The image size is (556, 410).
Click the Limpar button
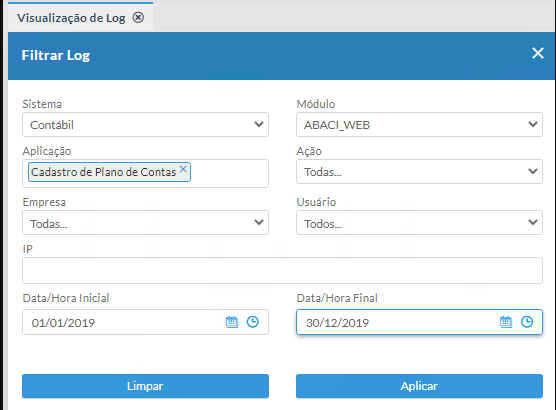(145, 386)
